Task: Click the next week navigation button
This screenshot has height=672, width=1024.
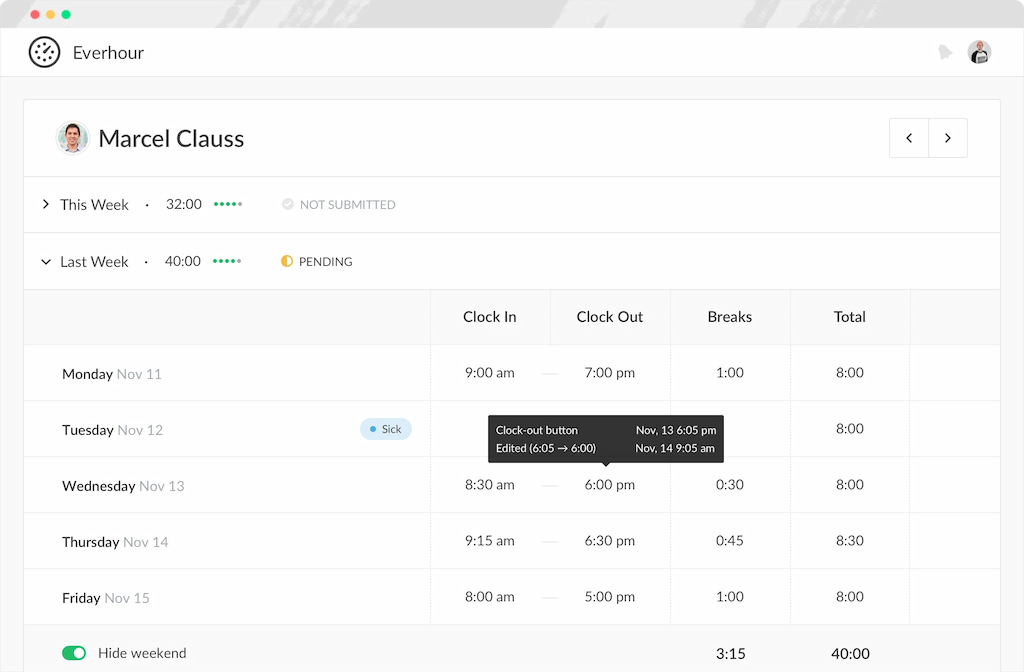Action: click(x=947, y=138)
